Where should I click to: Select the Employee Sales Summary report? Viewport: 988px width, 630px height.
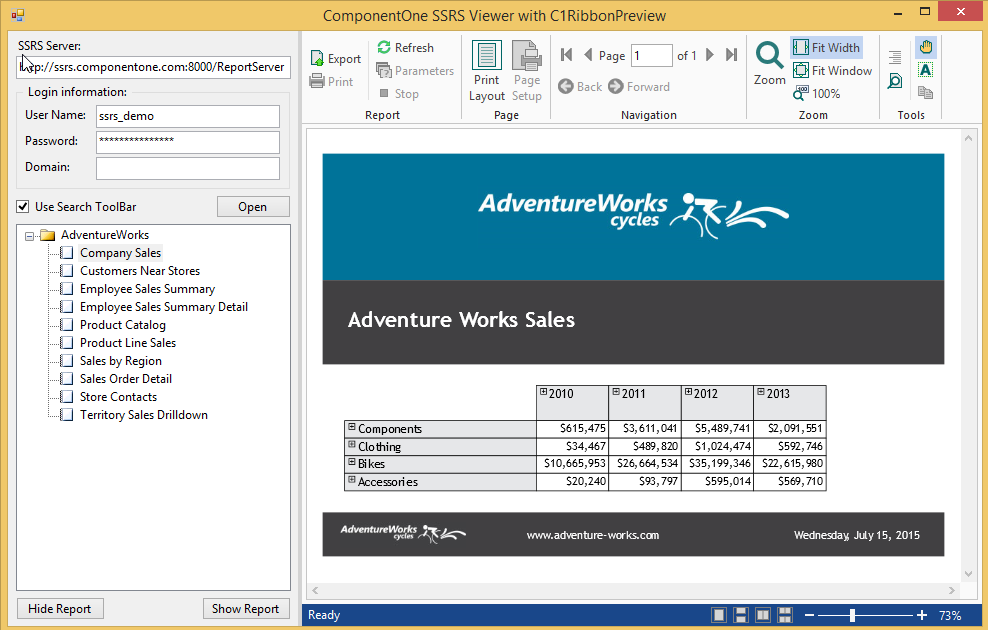click(147, 289)
